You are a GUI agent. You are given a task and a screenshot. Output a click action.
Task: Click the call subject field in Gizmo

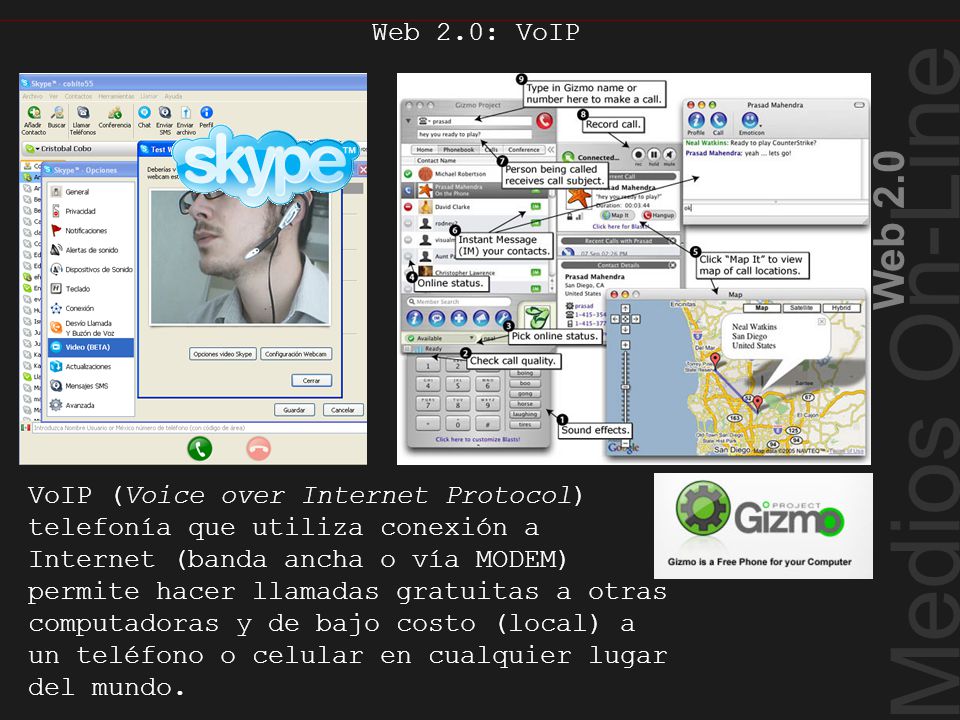coord(474,134)
